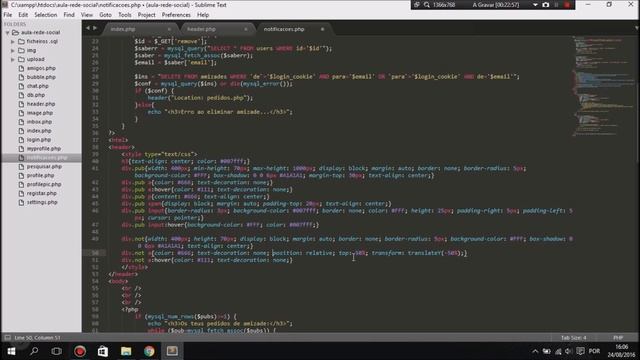Pause the screen recording
This screenshot has width=640, height=360.
(557, 5)
